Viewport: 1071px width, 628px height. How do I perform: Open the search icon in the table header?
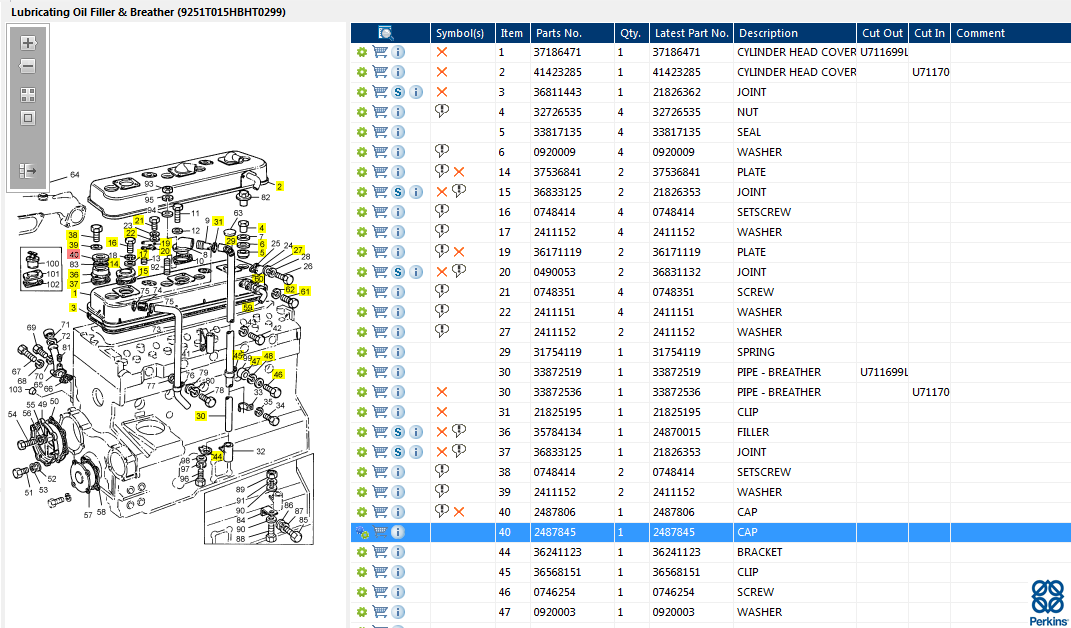click(x=386, y=33)
